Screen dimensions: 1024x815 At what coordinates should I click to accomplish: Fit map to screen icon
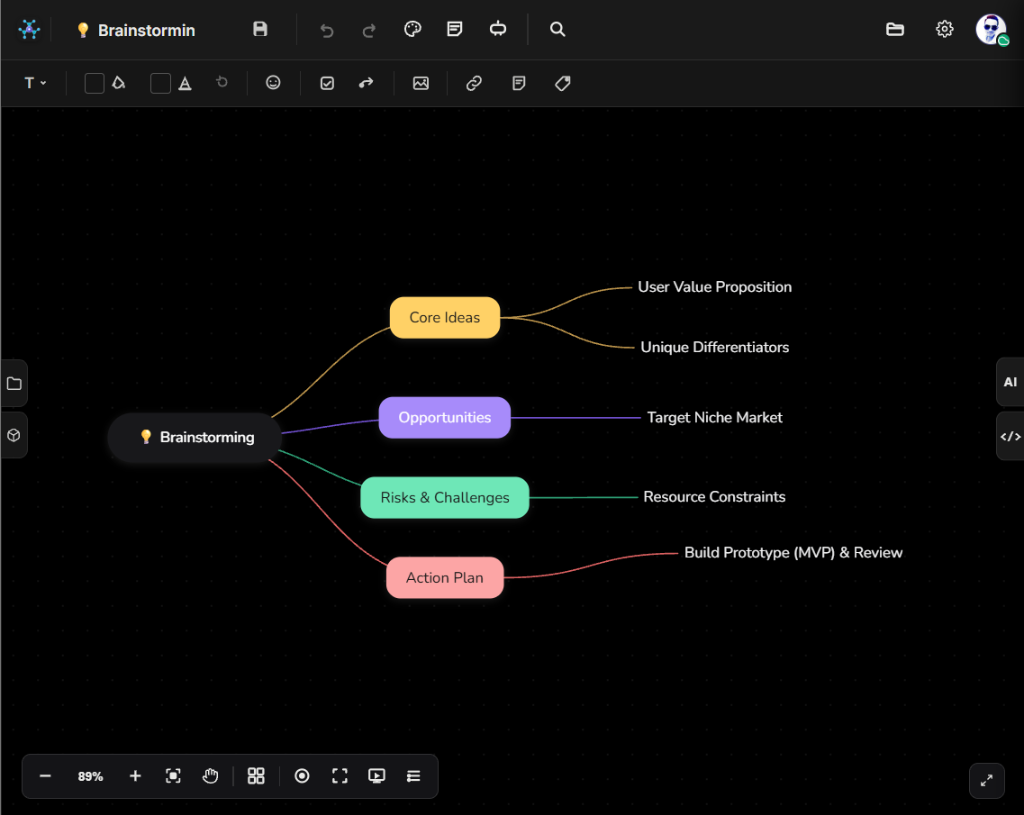coord(173,776)
